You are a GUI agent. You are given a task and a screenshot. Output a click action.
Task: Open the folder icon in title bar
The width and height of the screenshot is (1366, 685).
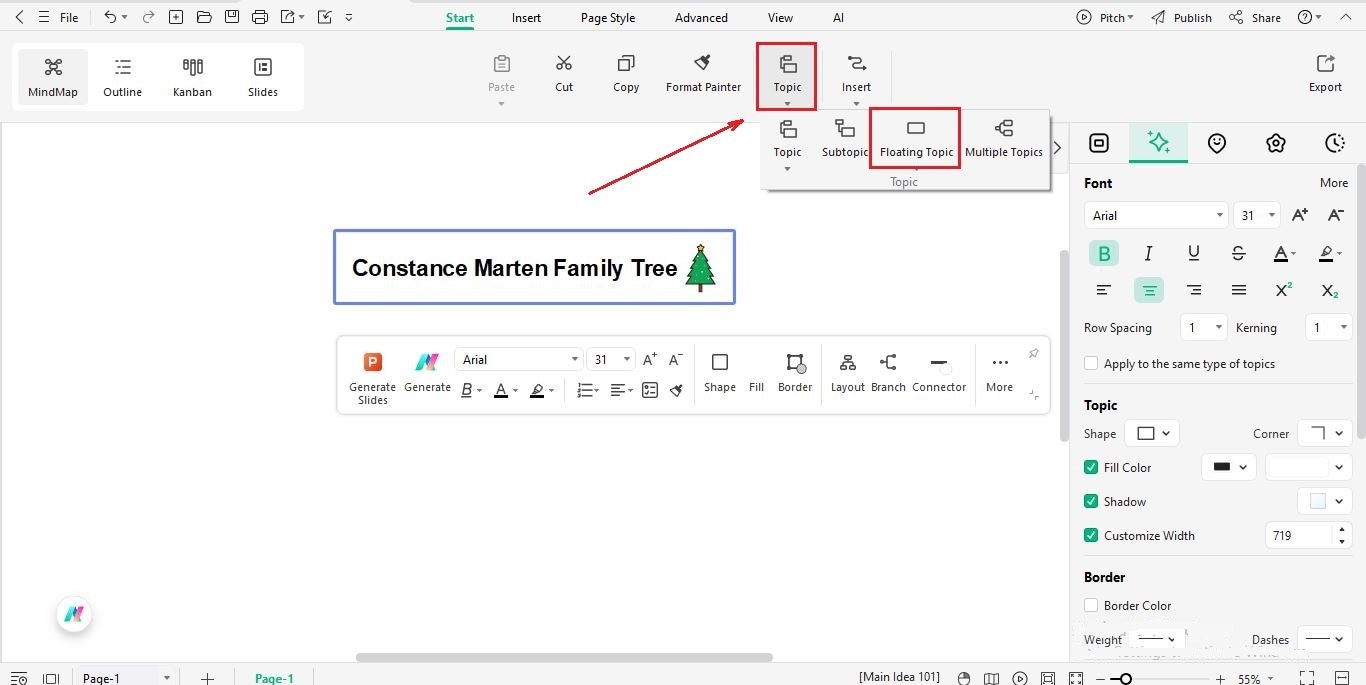click(x=204, y=17)
